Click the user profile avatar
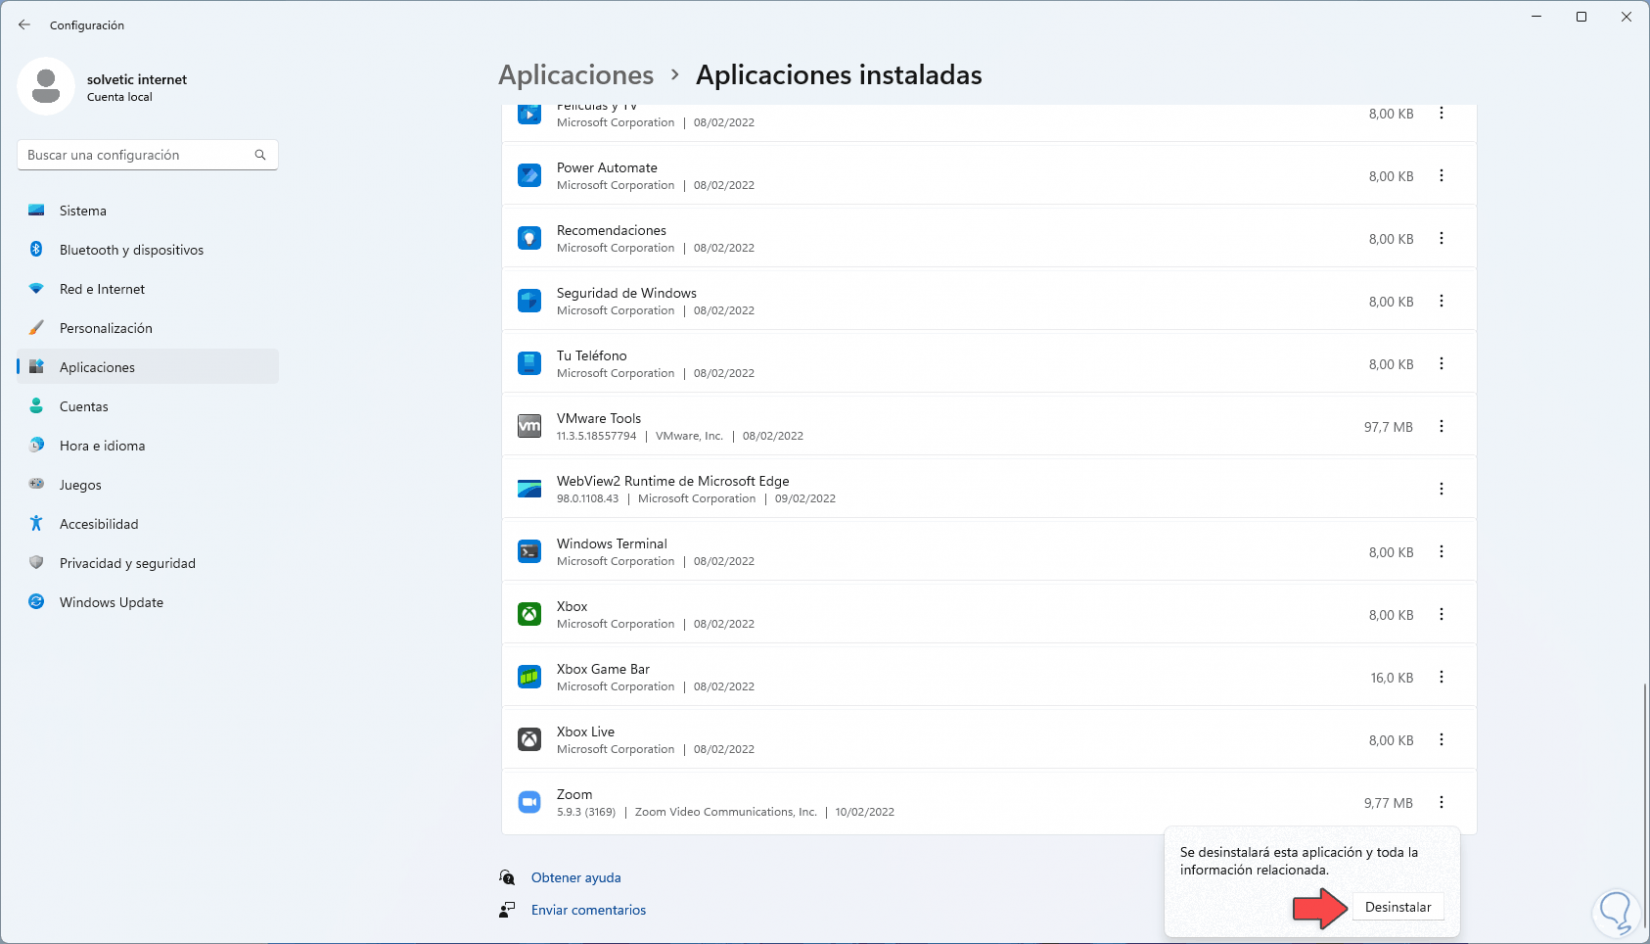 (x=46, y=86)
